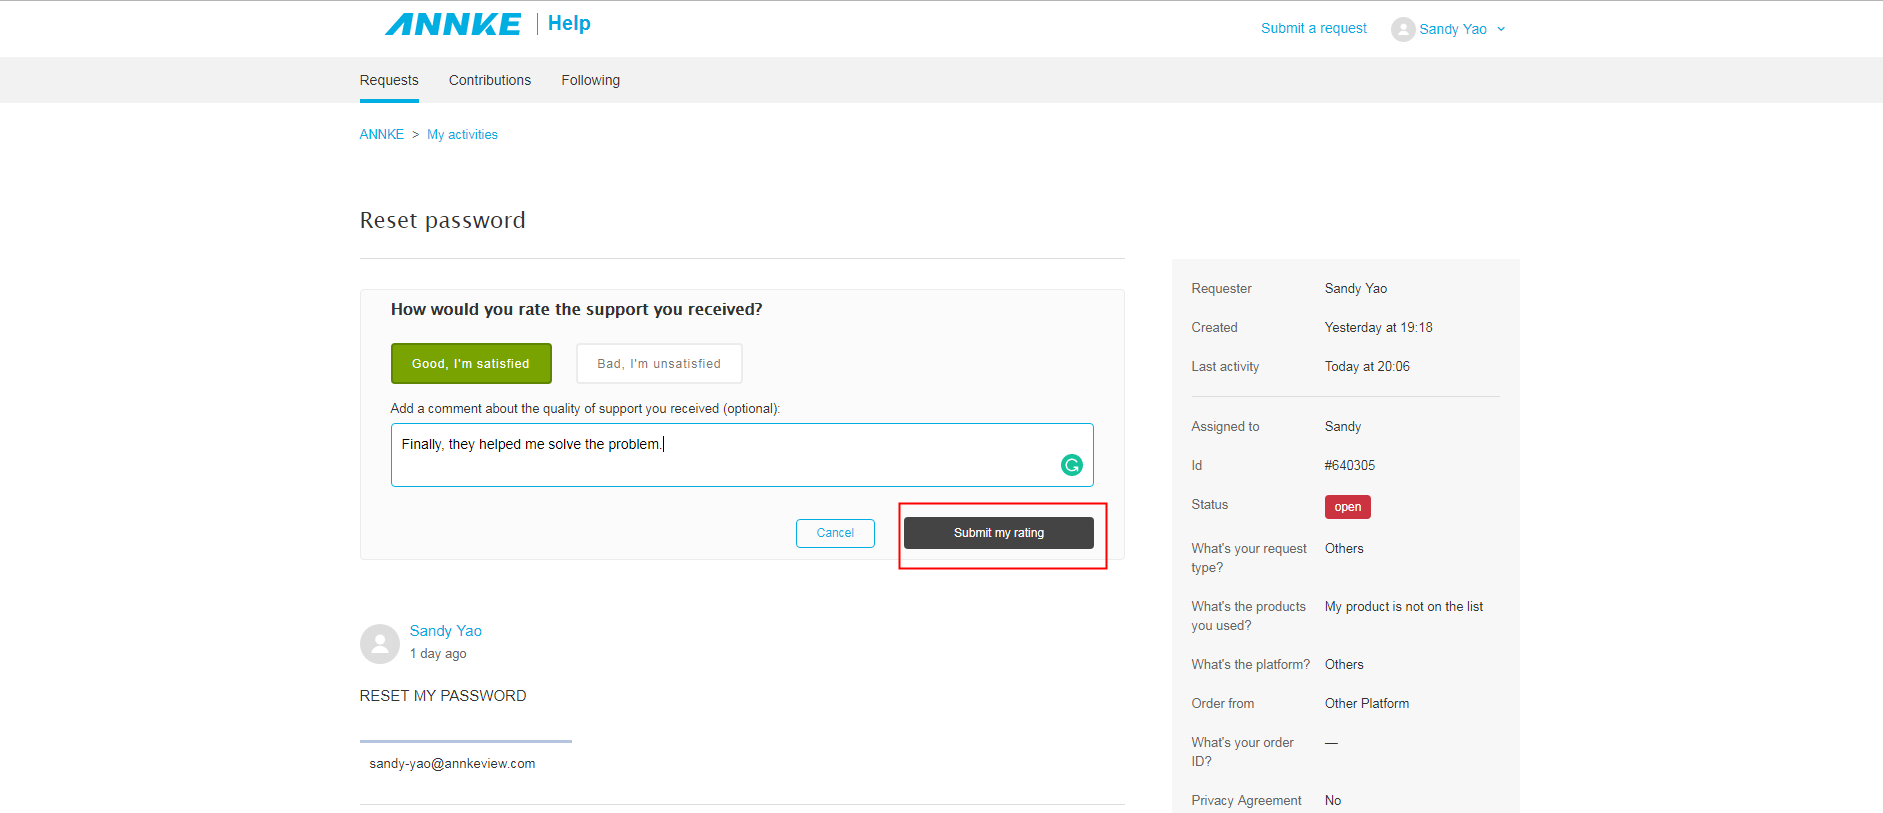The width and height of the screenshot is (1883, 813).
Task: Click Other Platform order value
Action: tap(1367, 703)
